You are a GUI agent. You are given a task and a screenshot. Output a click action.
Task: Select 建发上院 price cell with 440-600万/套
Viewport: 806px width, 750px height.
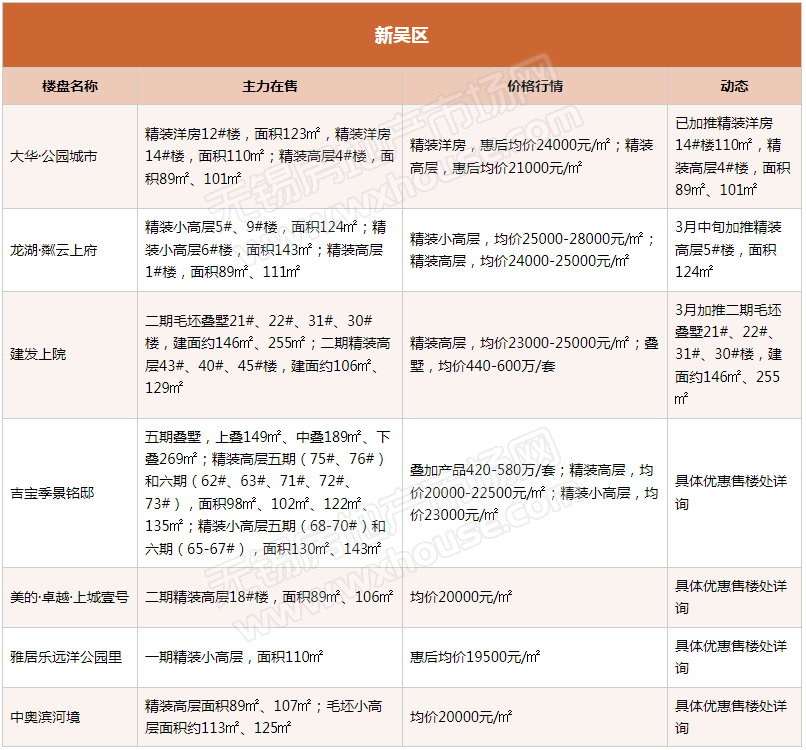(x=534, y=354)
